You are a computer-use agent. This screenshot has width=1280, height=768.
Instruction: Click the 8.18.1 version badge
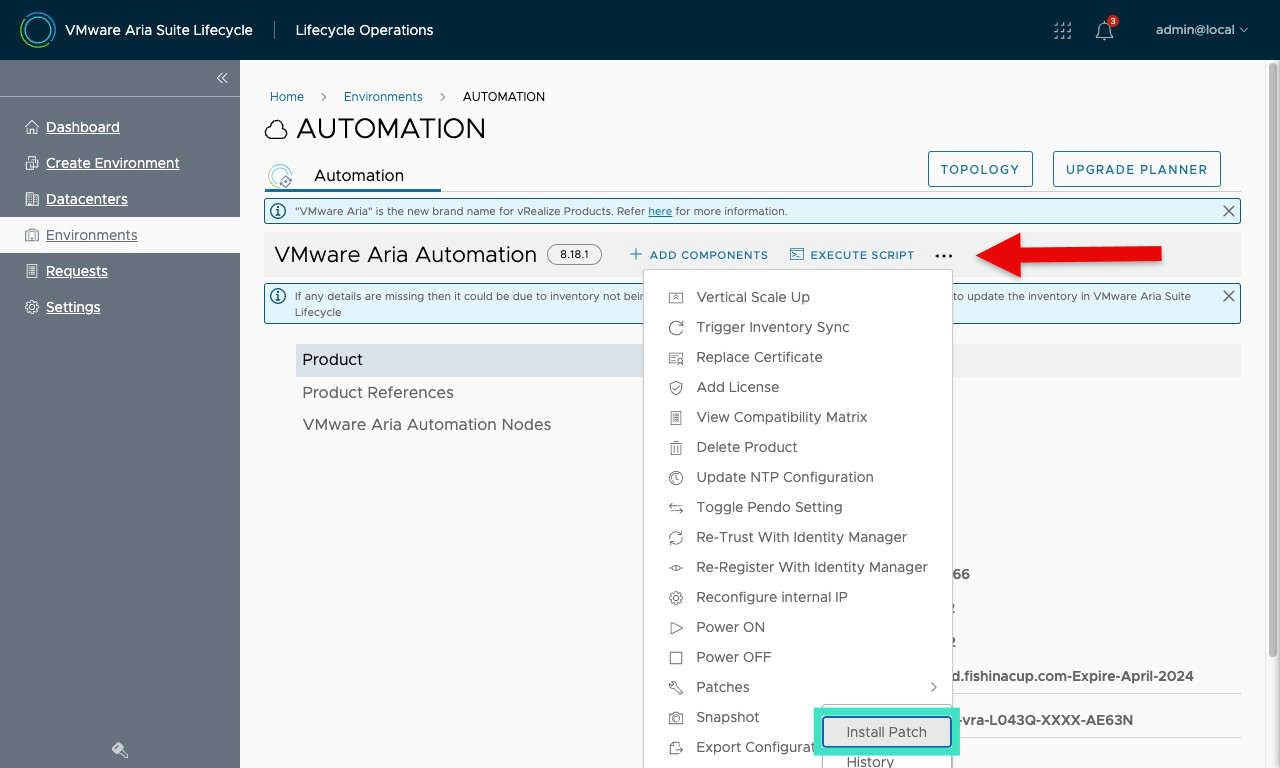pyautogui.click(x=574, y=254)
